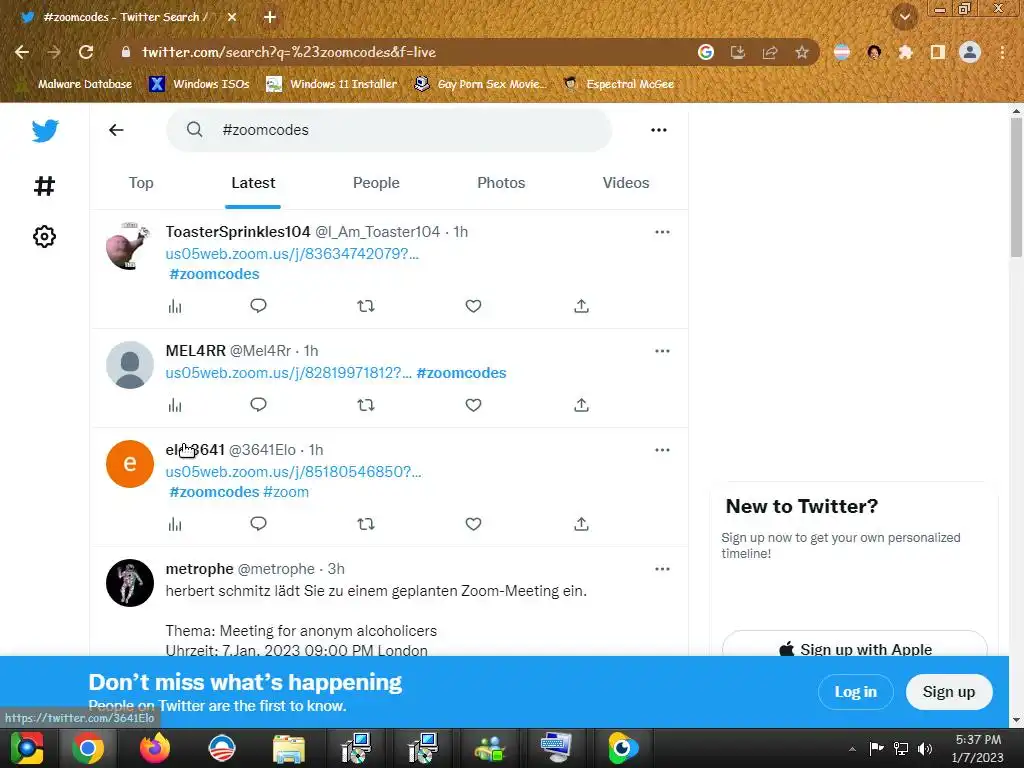
Task: Click the address bar URL
Action: point(289,52)
